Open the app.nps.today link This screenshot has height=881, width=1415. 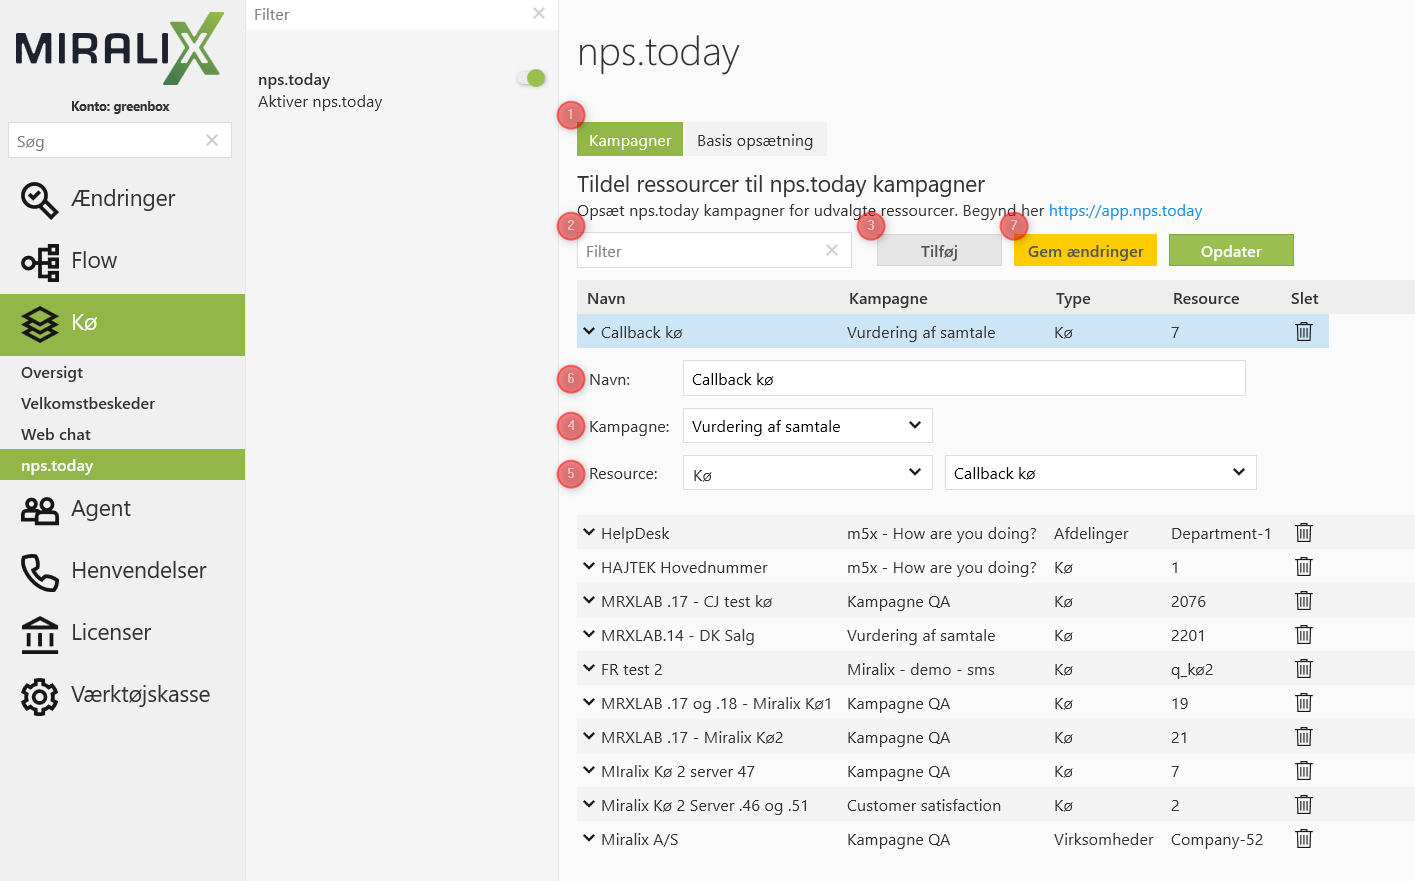(x=1125, y=211)
